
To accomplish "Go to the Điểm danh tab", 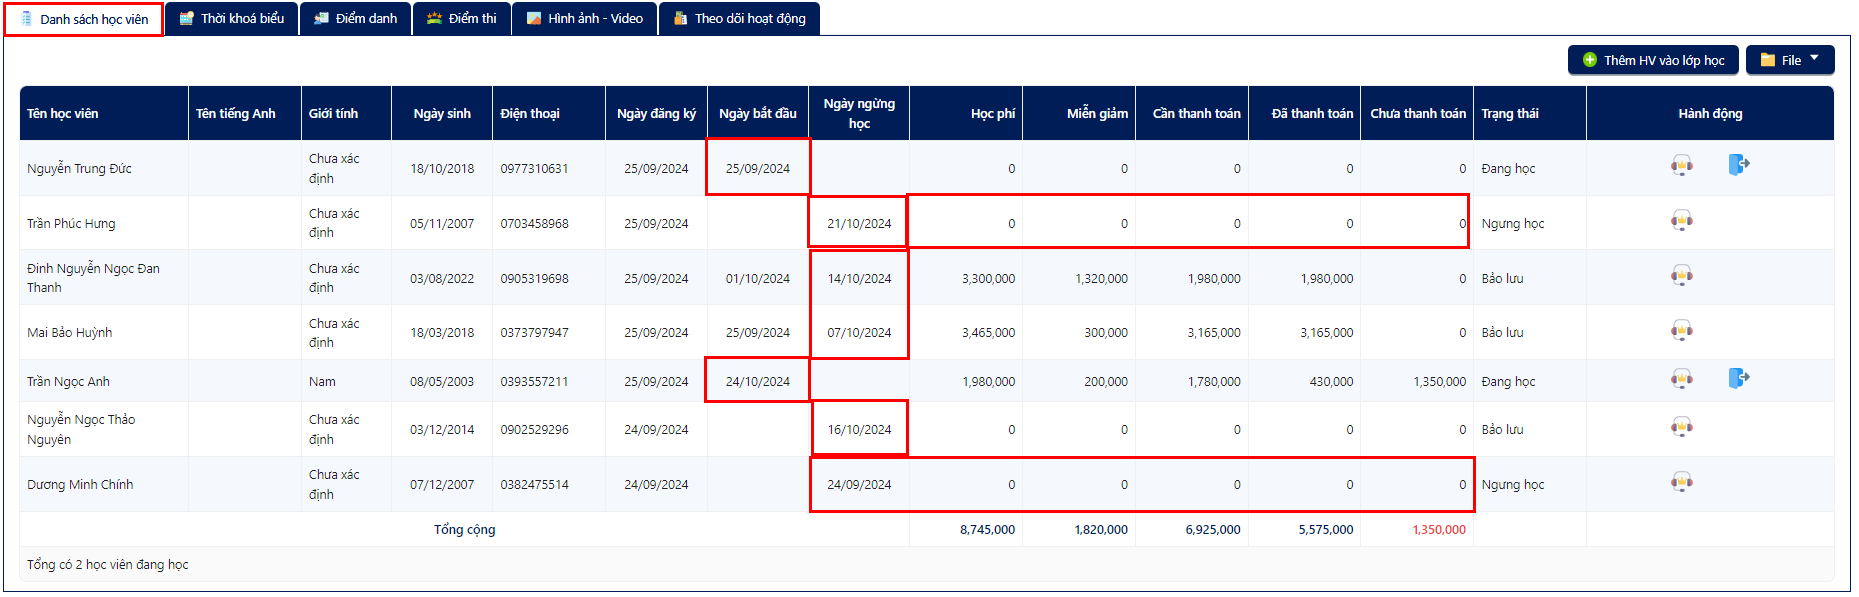I will (355, 18).
